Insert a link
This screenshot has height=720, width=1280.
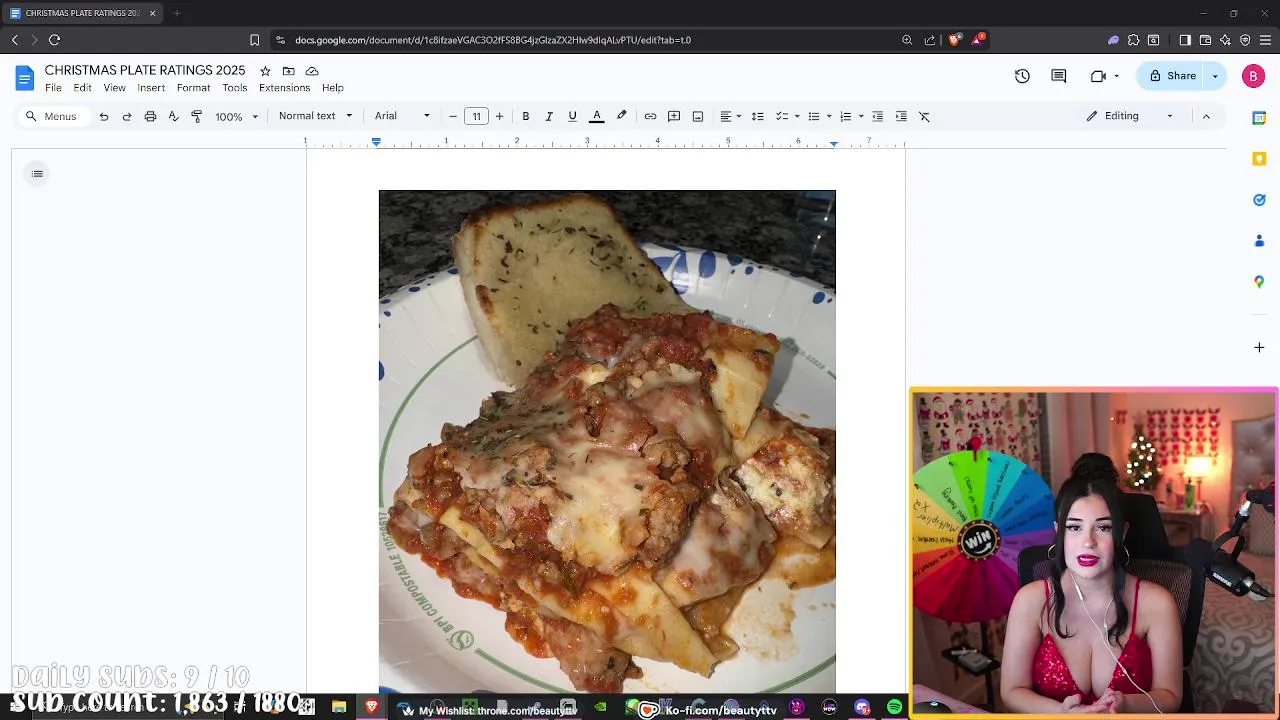pos(650,116)
